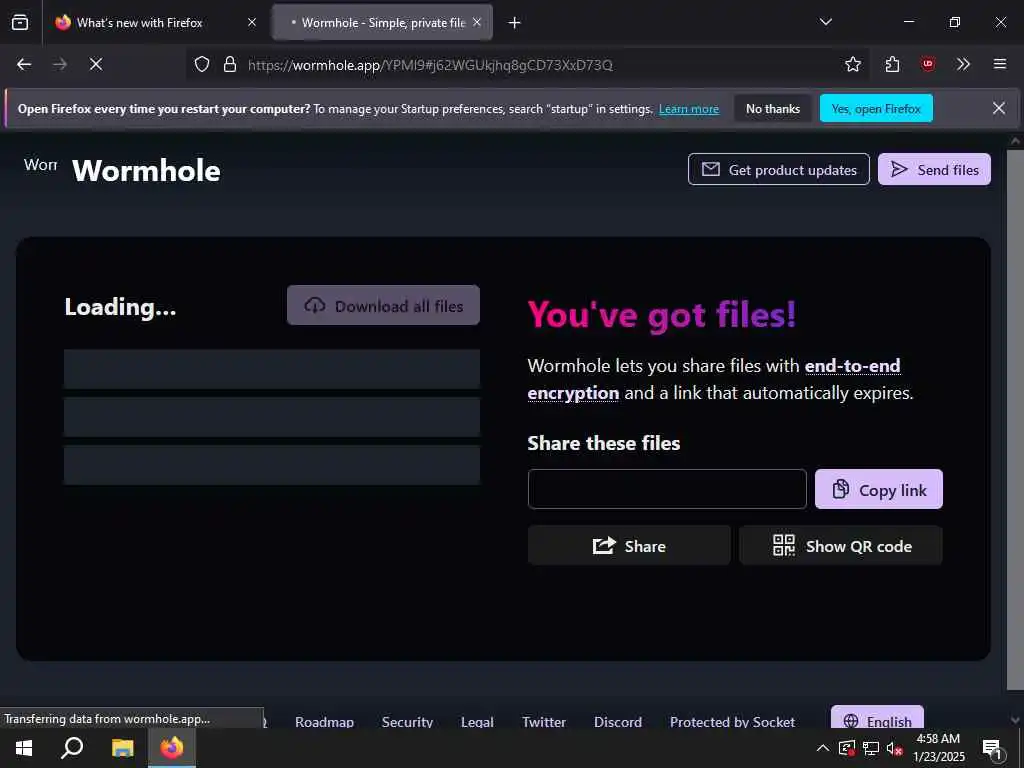The image size is (1024, 768).
Task: Open the clock showing 4:58 AM
Action: [938, 748]
